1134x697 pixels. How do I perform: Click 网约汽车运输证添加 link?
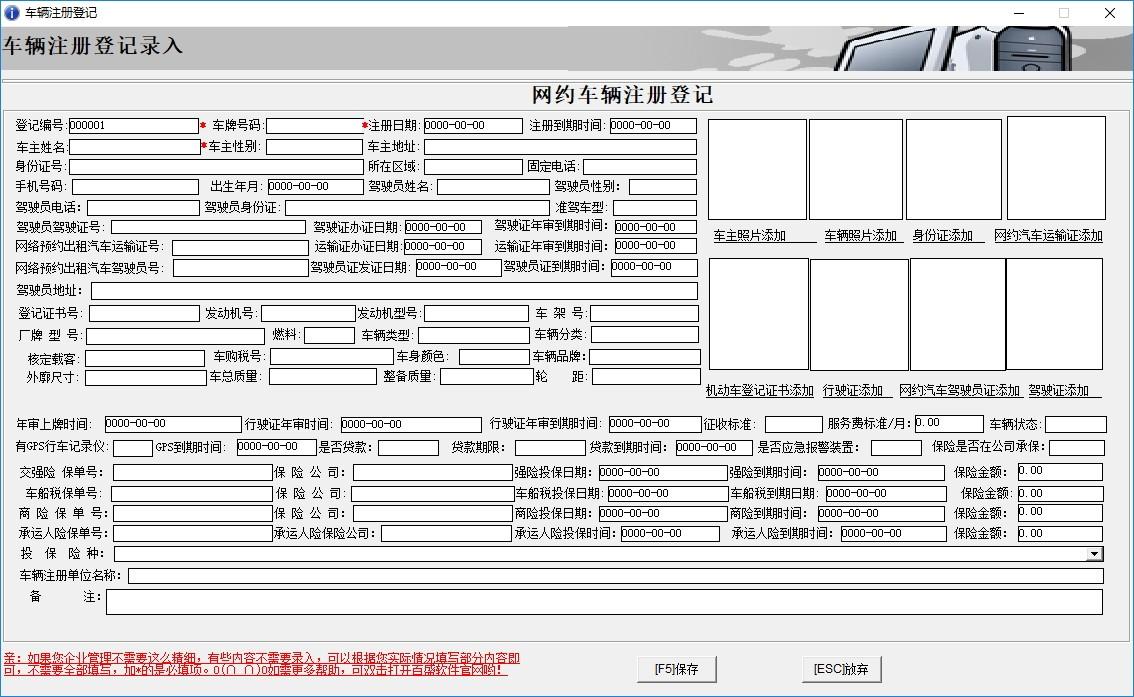pos(1049,236)
